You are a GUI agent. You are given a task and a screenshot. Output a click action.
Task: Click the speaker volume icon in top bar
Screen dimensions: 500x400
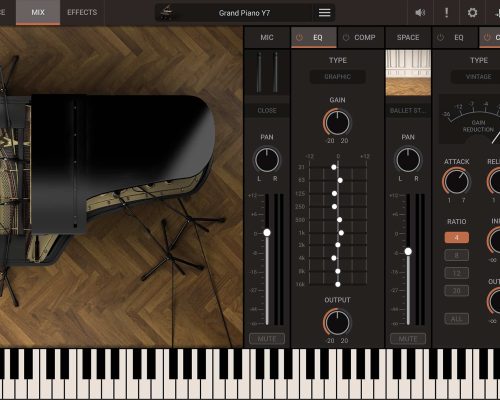point(420,13)
